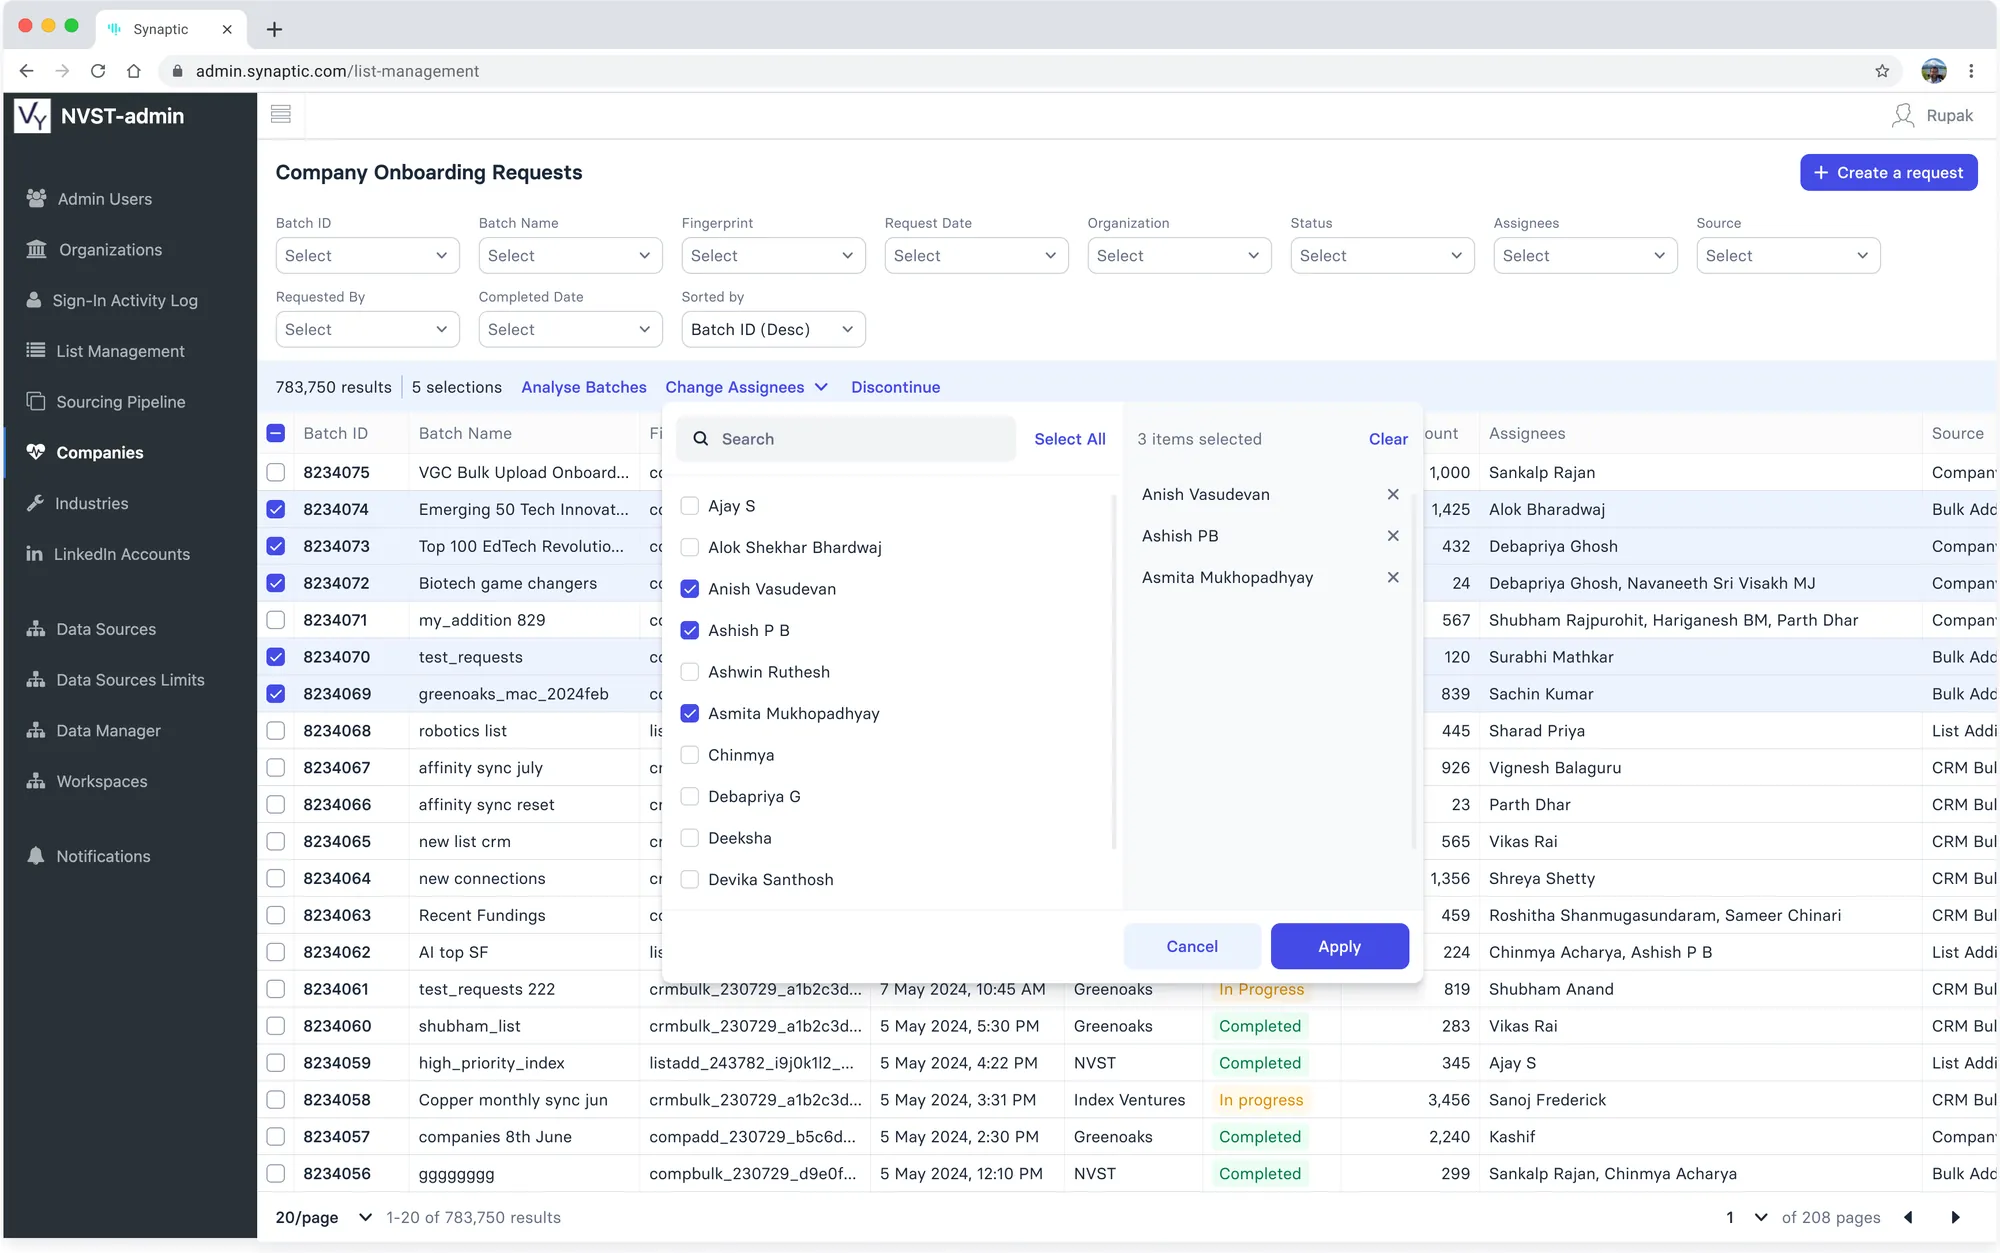The width and height of the screenshot is (2000, 1253).
Task: Bookmark this page with star icon
Action: pyautogui.click(x=1882, y=71)
